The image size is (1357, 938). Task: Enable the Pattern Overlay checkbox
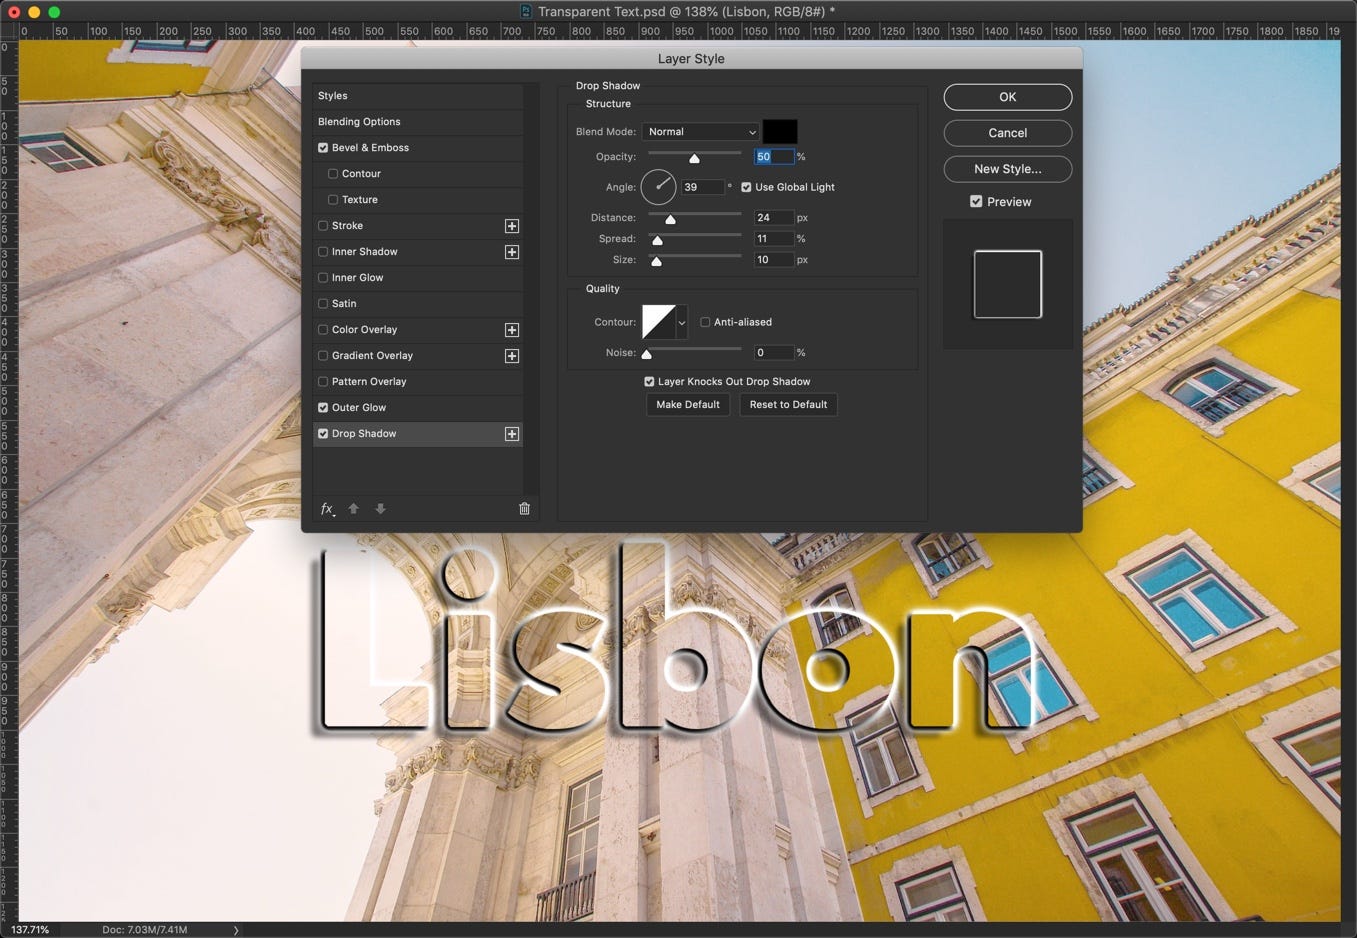323,382
